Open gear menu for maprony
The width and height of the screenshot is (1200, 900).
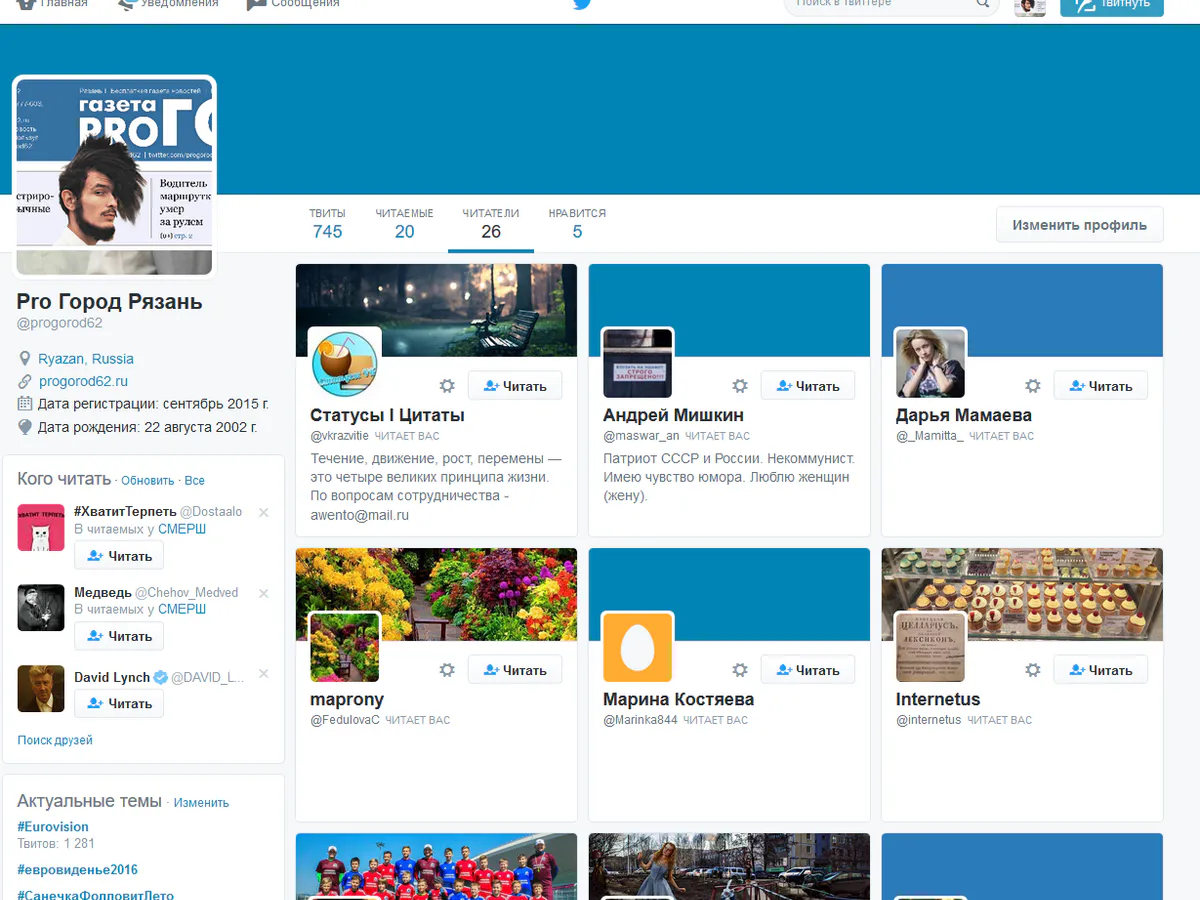447,670
